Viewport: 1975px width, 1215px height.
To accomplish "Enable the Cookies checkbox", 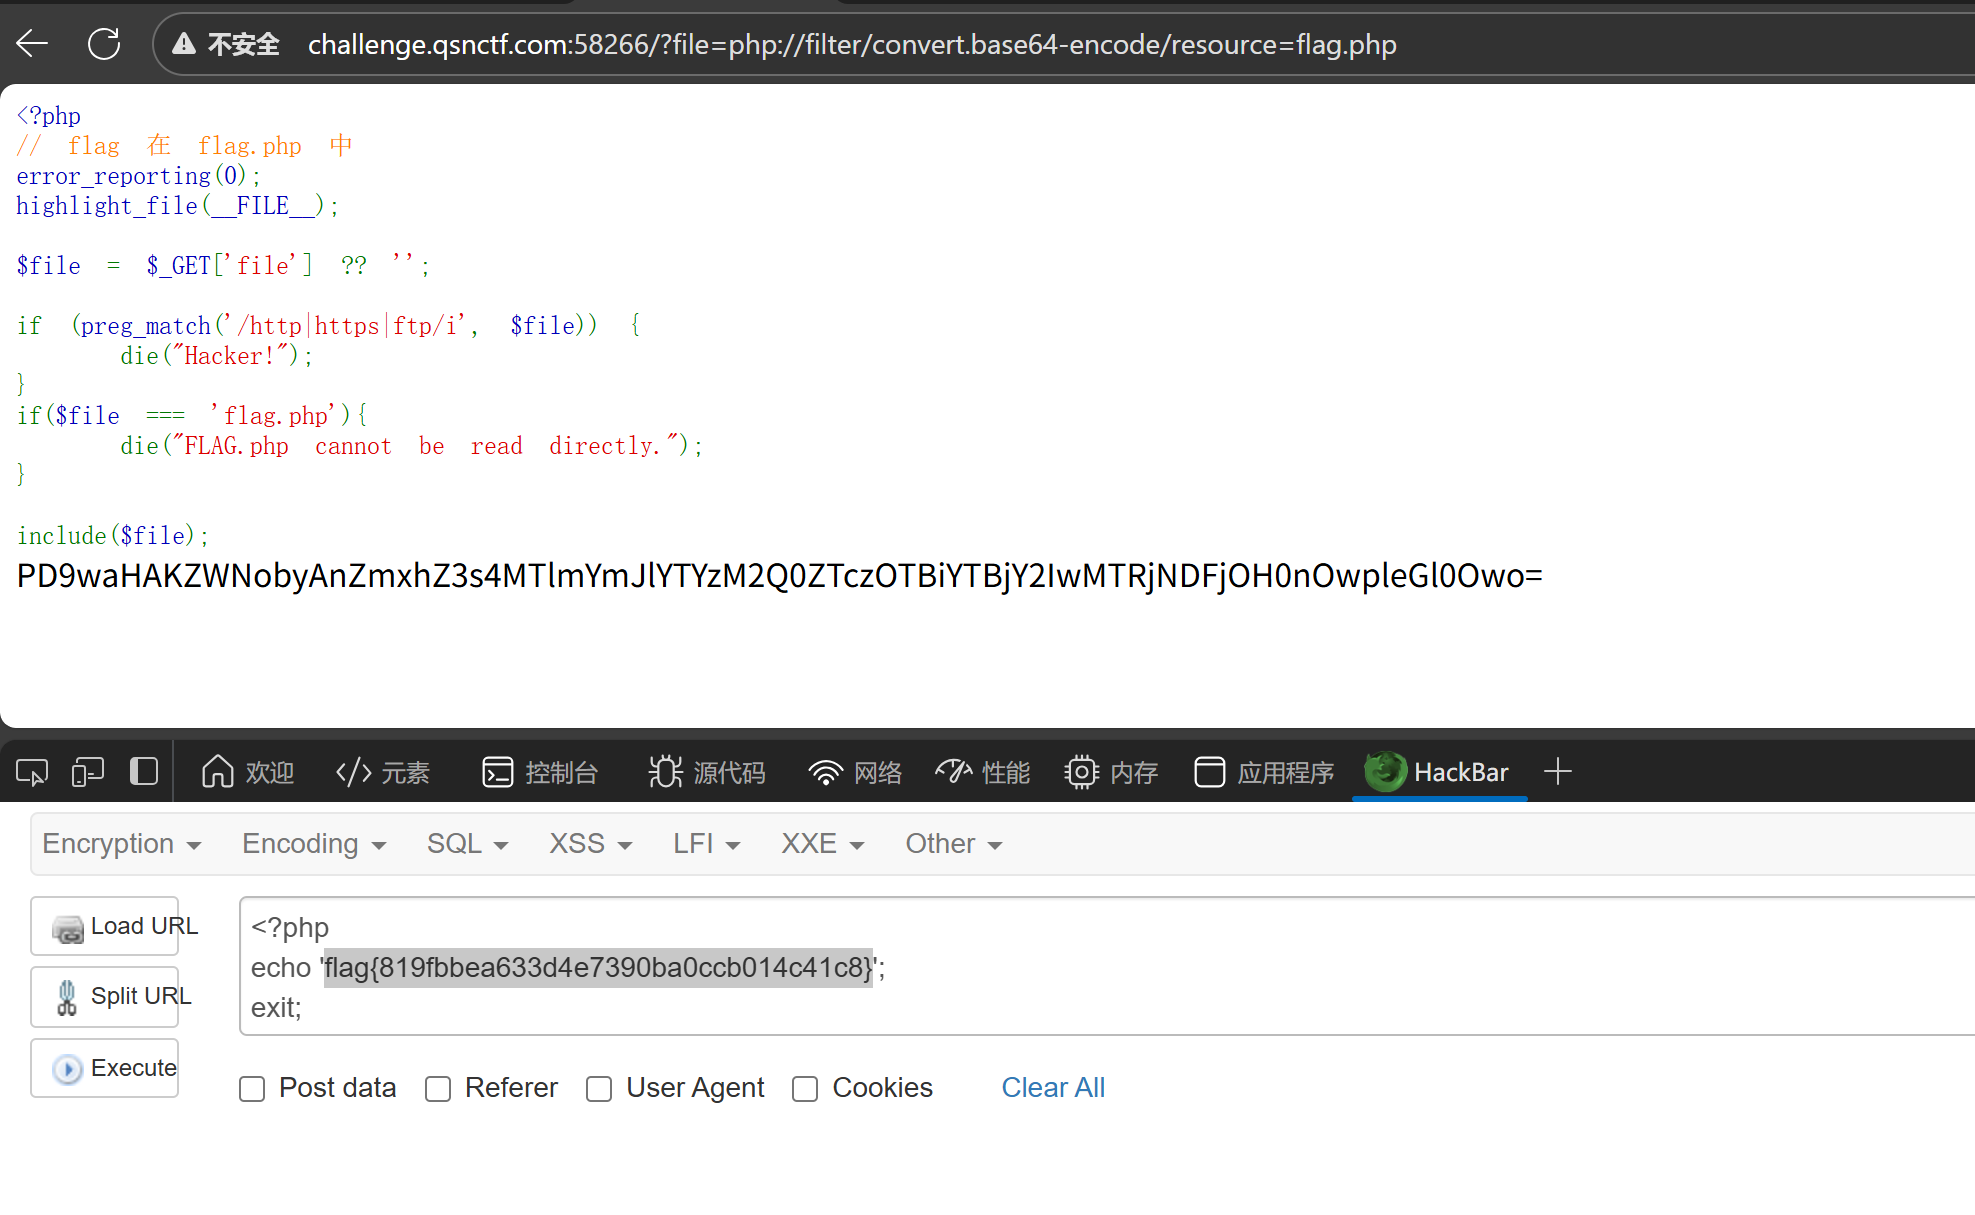I will (x=805, y=1089).
